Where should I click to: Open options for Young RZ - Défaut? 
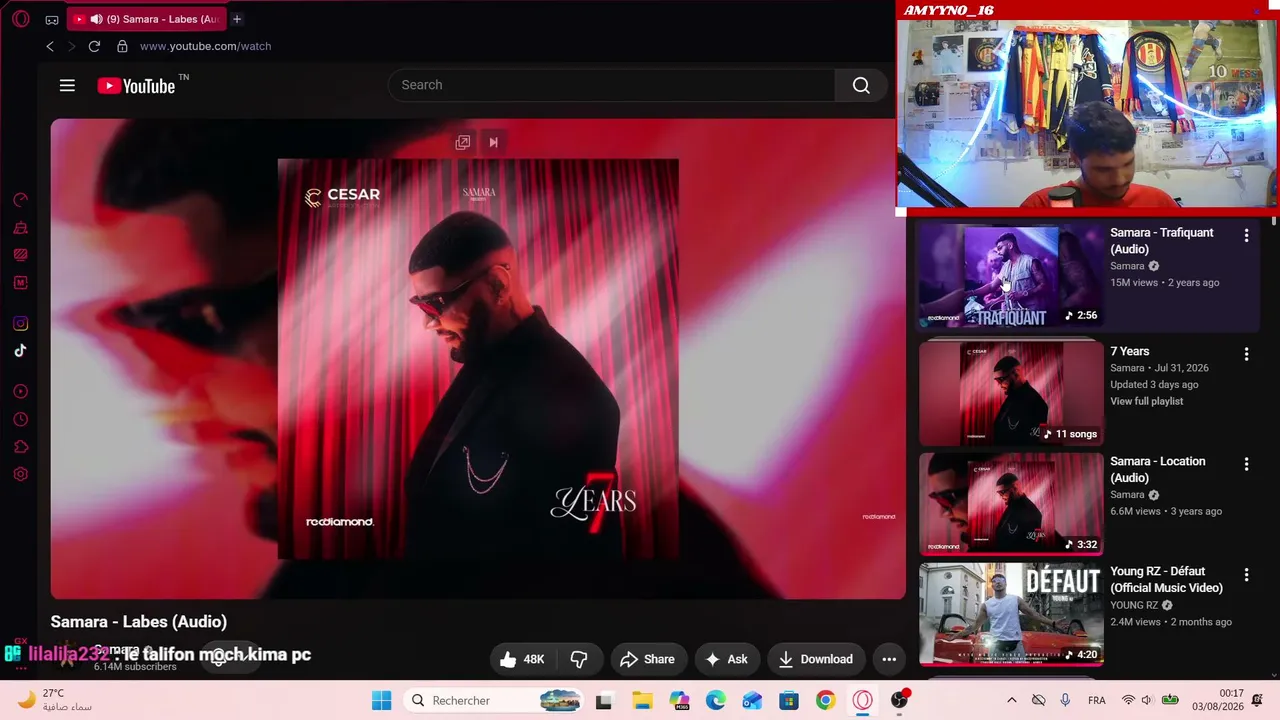point(1246,575)
